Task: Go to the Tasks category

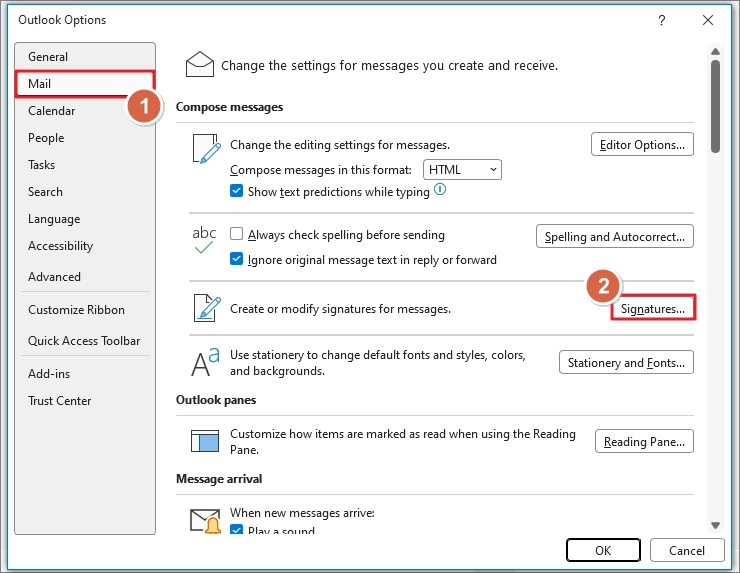Action: [x=85, y=164]
